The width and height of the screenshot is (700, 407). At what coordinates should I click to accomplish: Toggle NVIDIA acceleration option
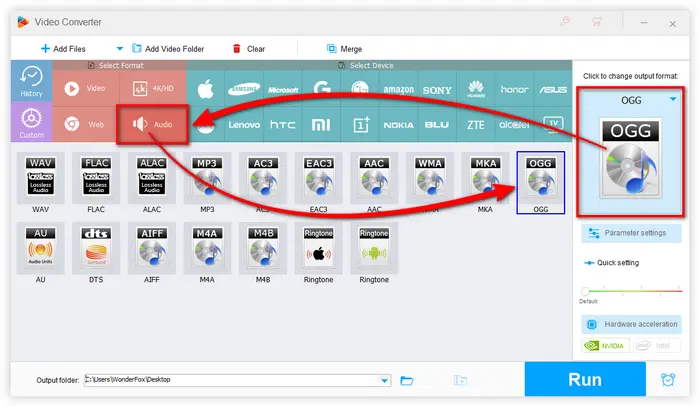[x=605, y=345]
